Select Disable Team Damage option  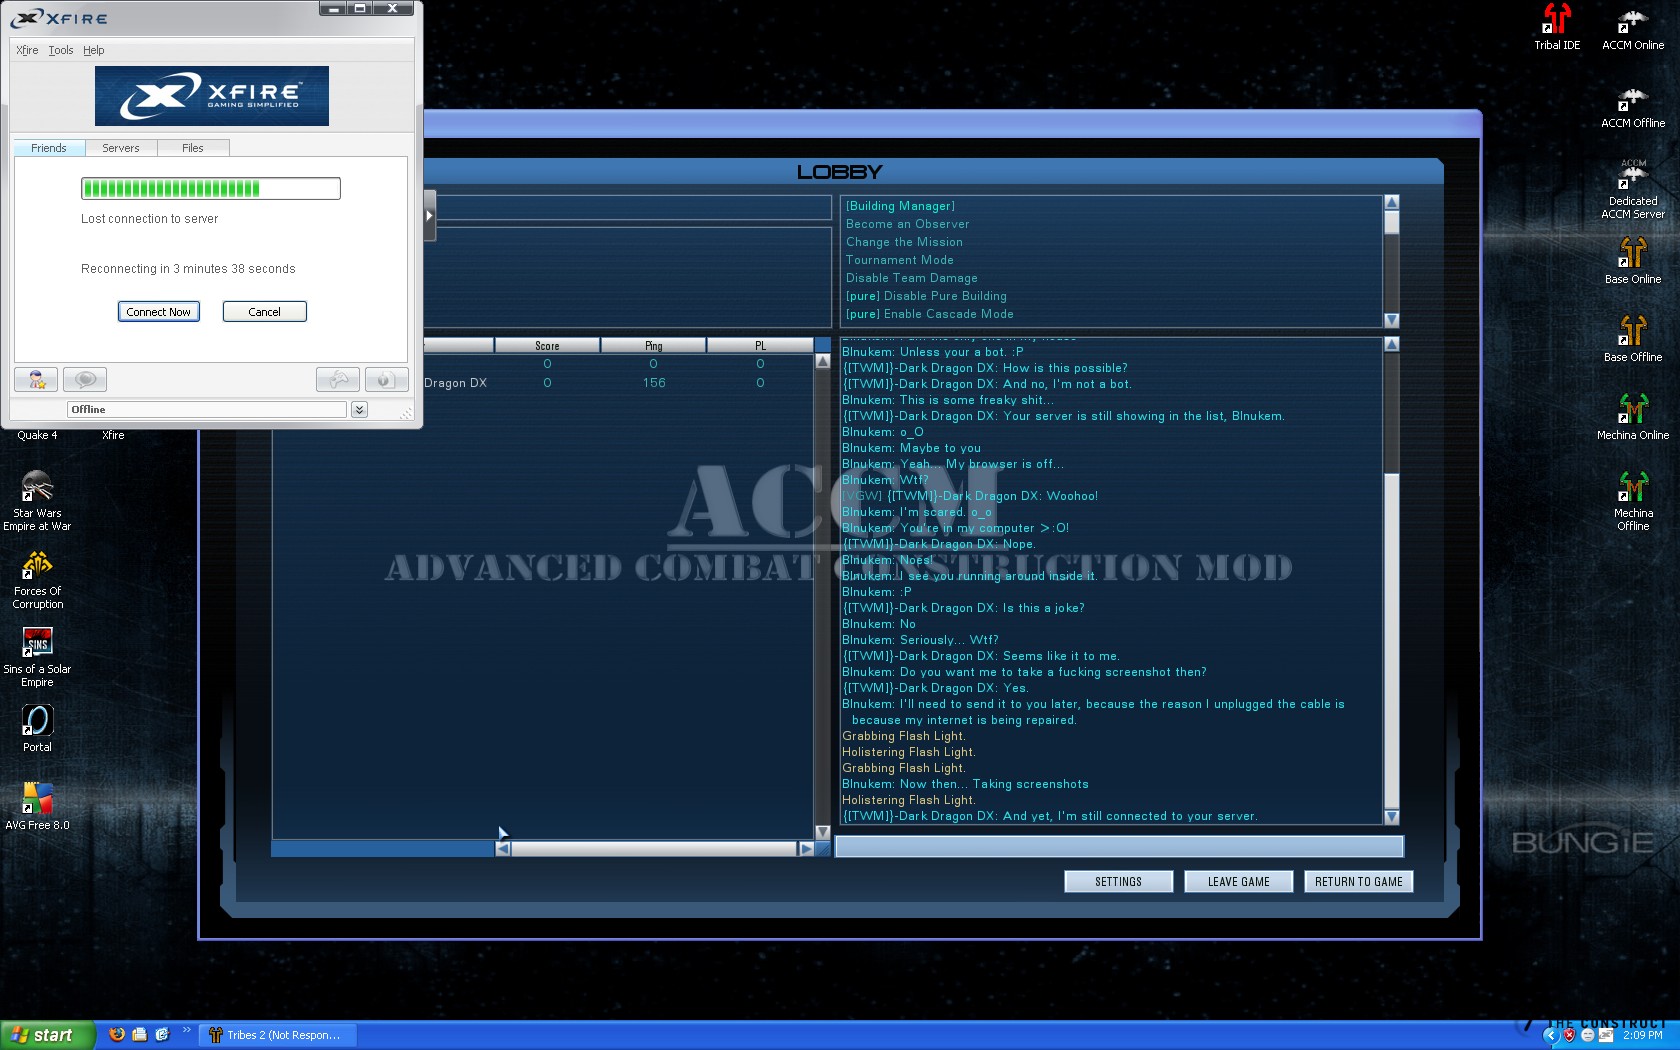911,278
